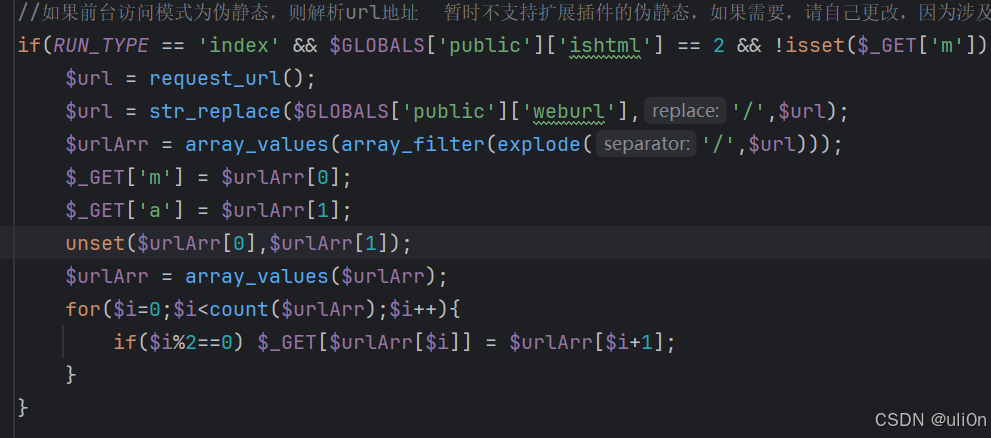This screenshot has height=438, width=991.
Task: Click $urlArr[0] on the $_GET['m'] assignment line
Action: pos(281,178)
